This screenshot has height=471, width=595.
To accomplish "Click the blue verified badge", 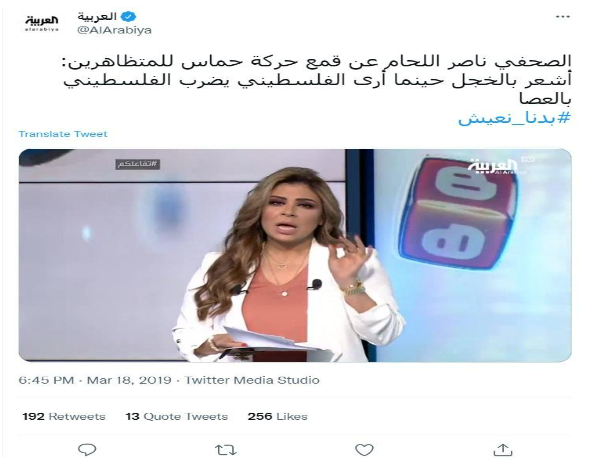I will [129, 17].
